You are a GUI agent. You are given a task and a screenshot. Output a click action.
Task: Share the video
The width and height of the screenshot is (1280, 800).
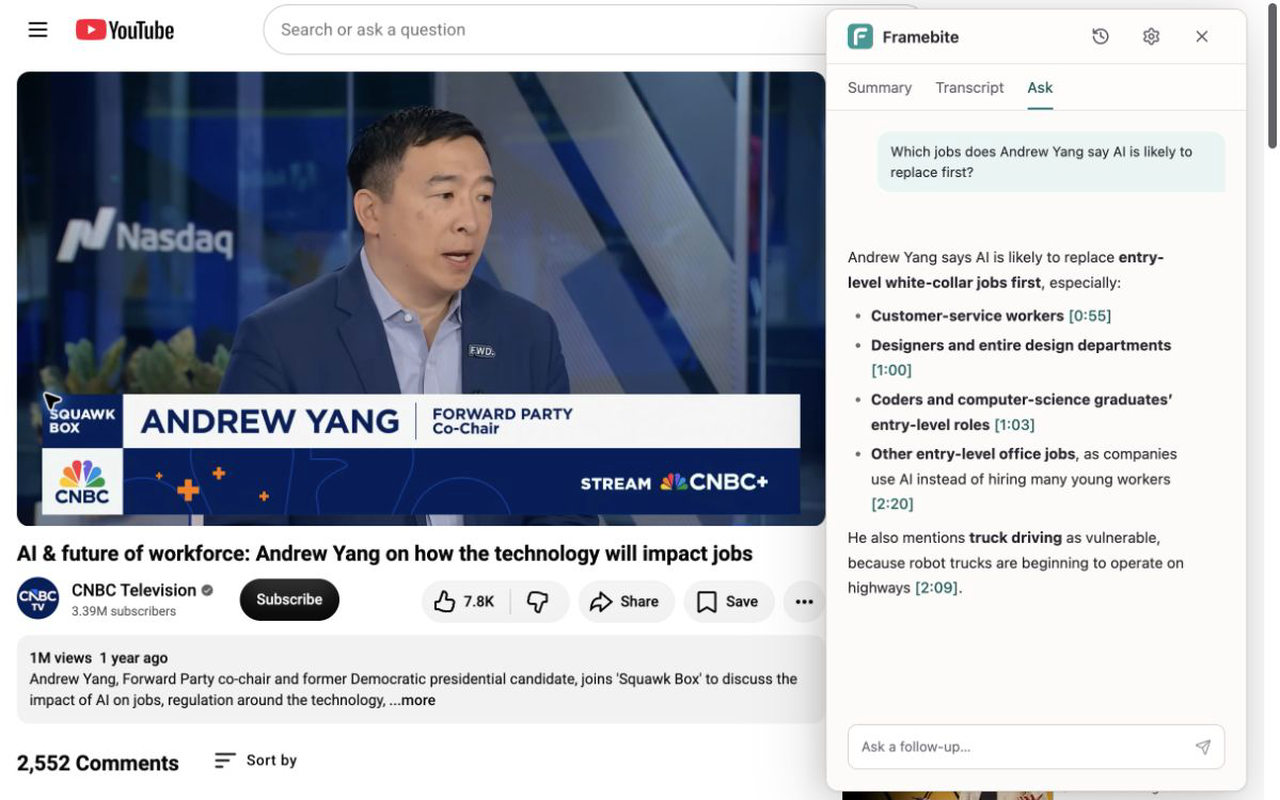(625, 601)
